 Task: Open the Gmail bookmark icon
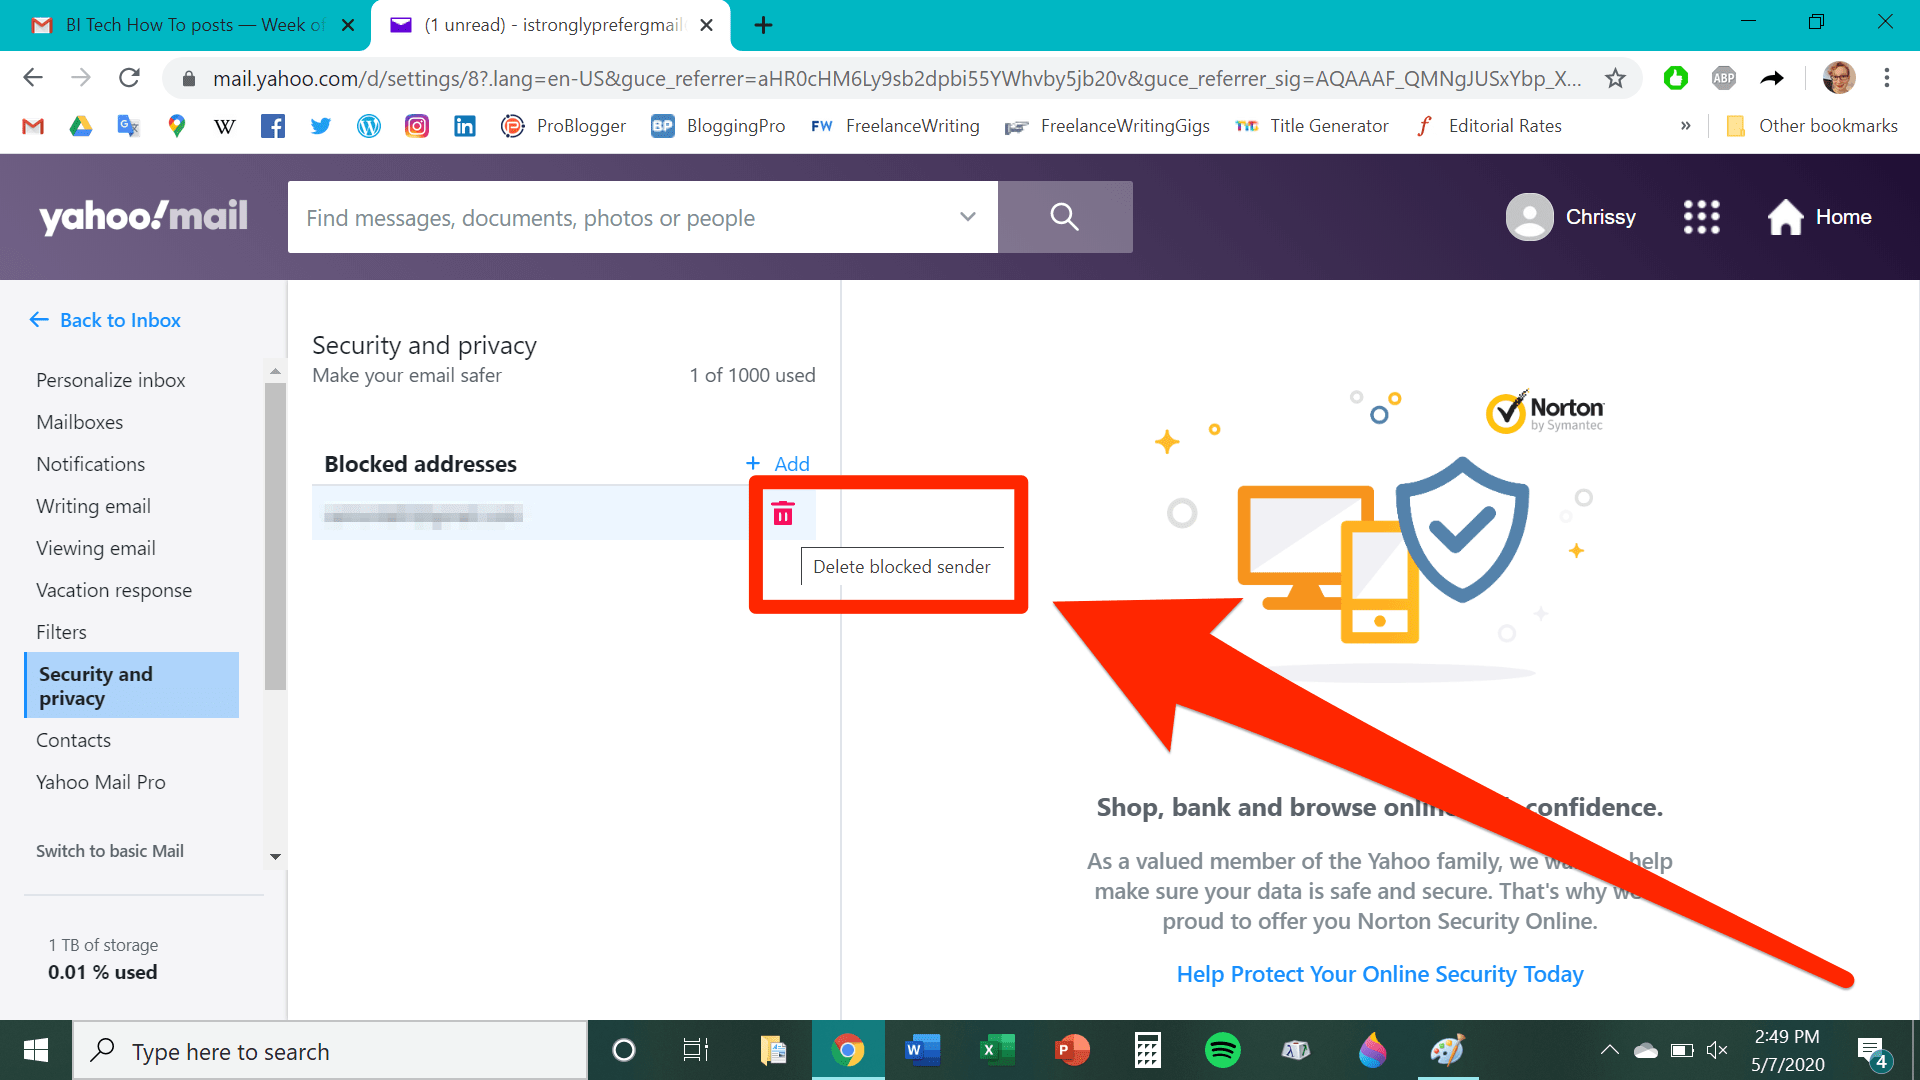click(x=32, y=126)
